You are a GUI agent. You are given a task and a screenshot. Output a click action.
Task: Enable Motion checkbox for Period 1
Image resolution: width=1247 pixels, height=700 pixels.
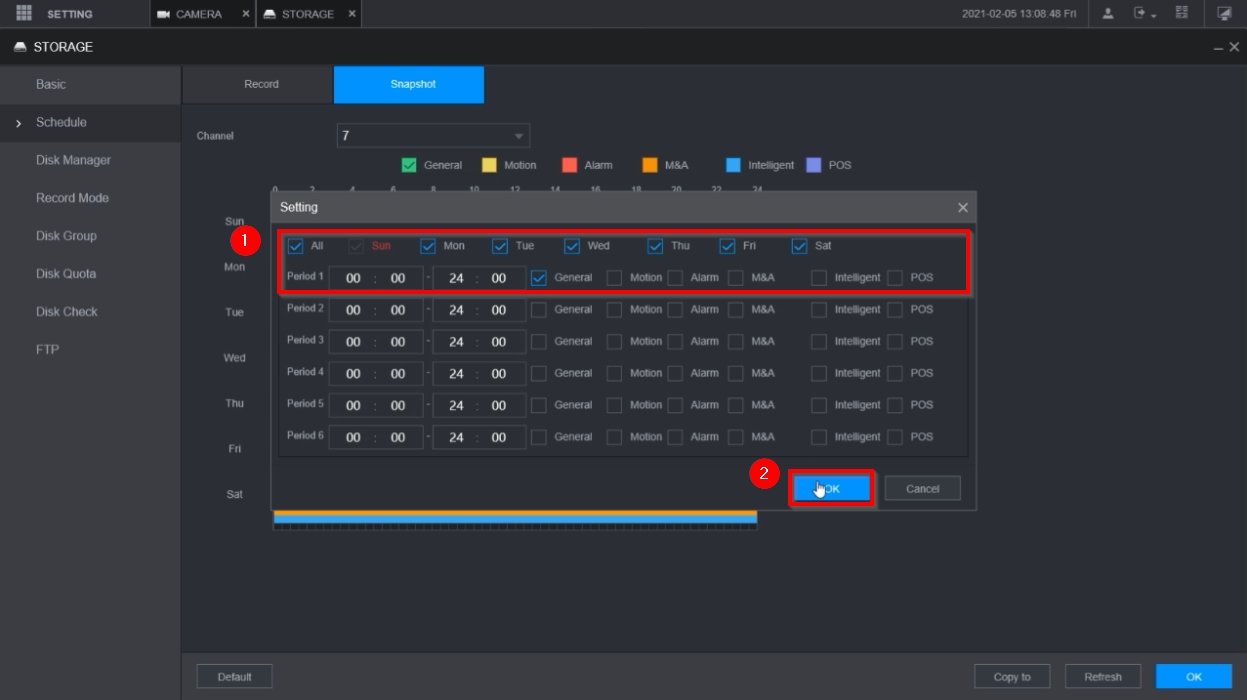(614, 278)
